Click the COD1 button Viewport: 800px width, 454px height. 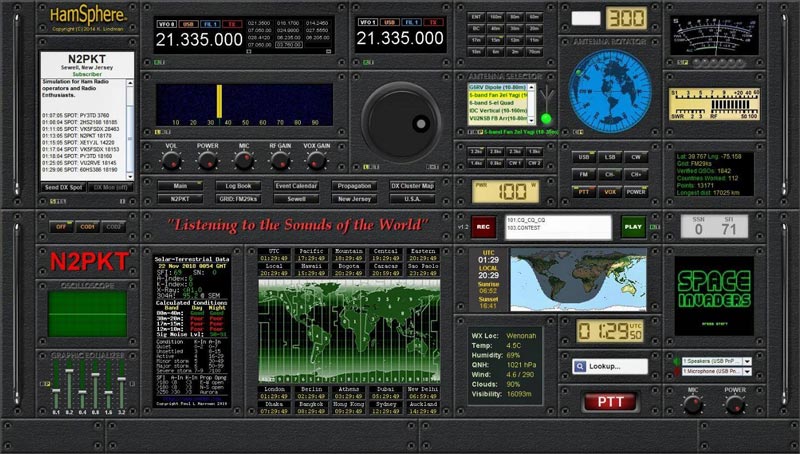(87, 227)
